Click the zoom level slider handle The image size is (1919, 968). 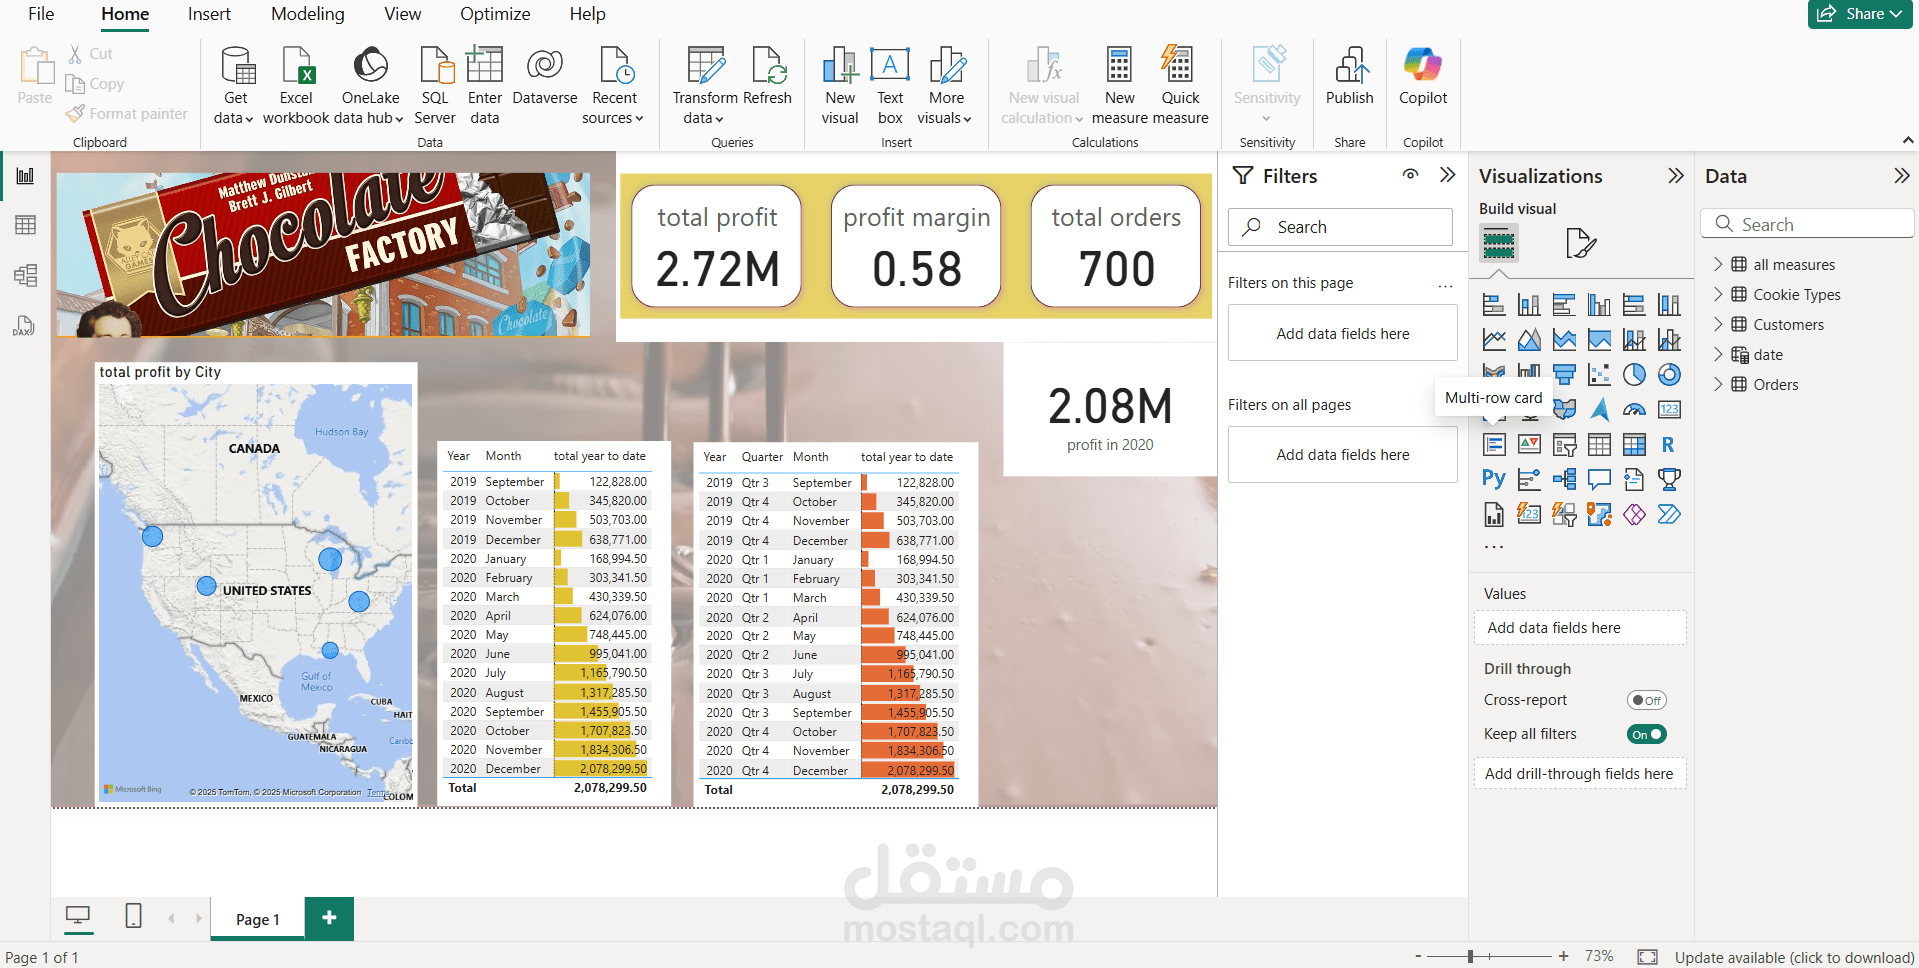(x=1470, y=957)
